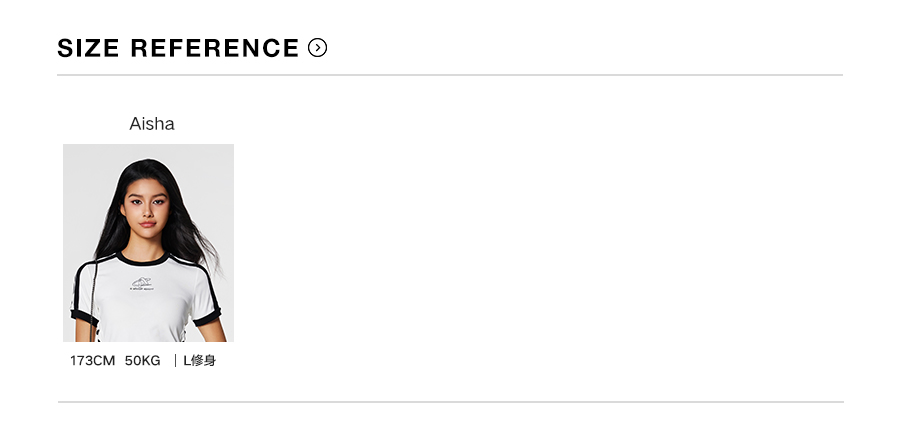
Task: Select the model name Aisha
Action: point(152,124)
